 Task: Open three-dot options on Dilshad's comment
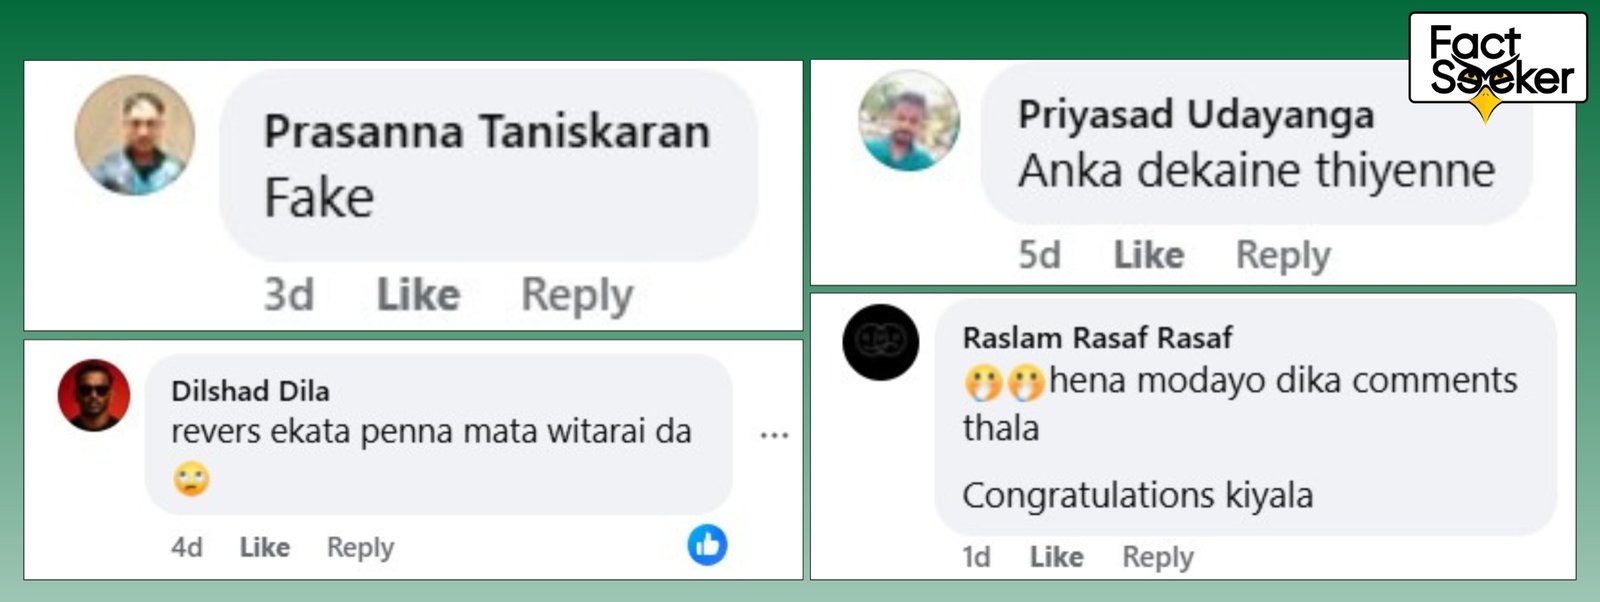(x=774, y=435)
